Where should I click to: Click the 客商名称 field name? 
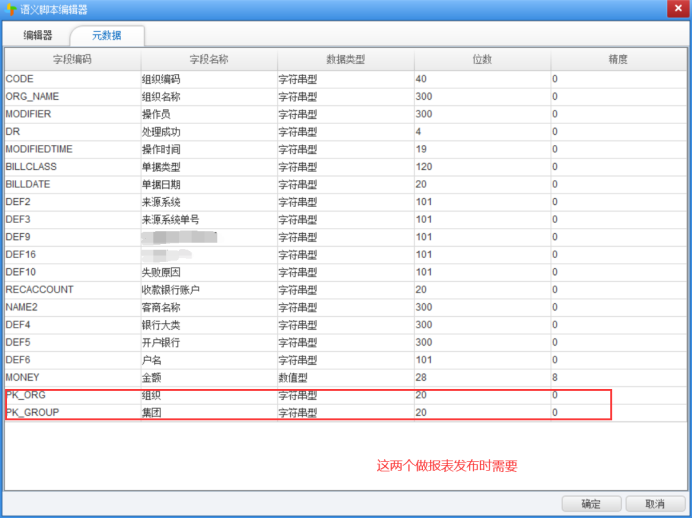161,308
